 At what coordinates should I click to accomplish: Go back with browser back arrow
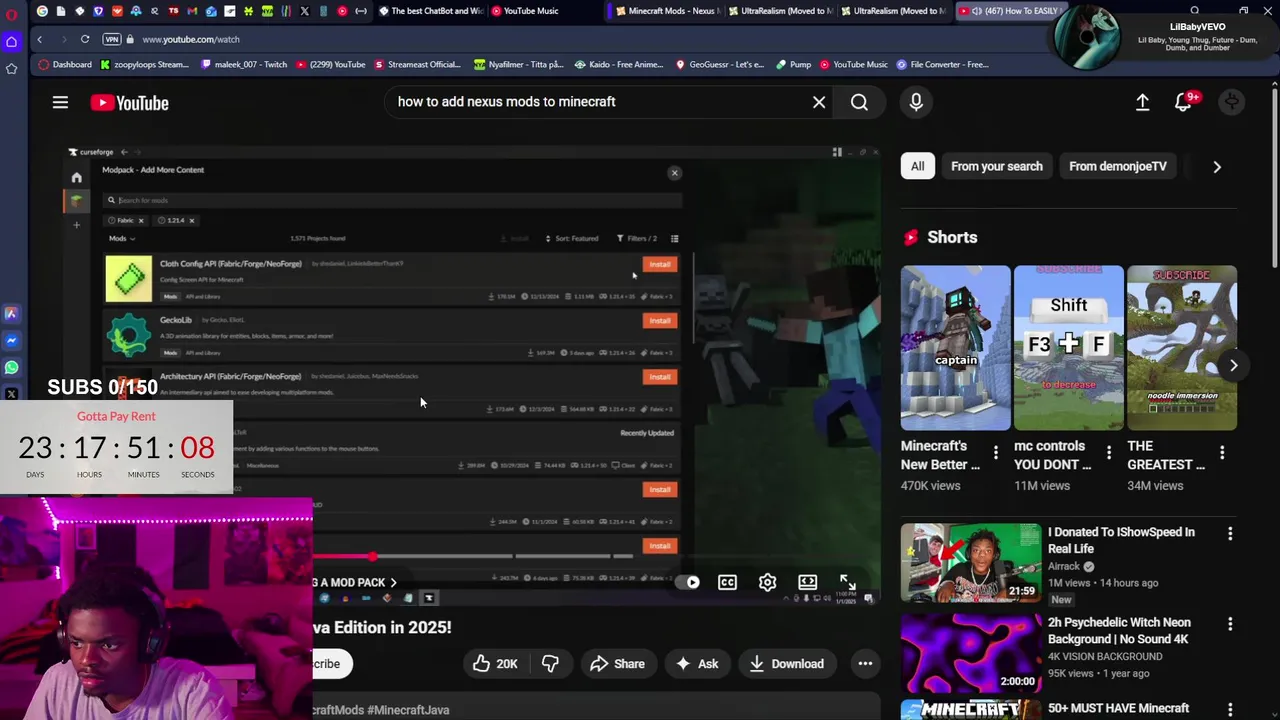(40, 39)
